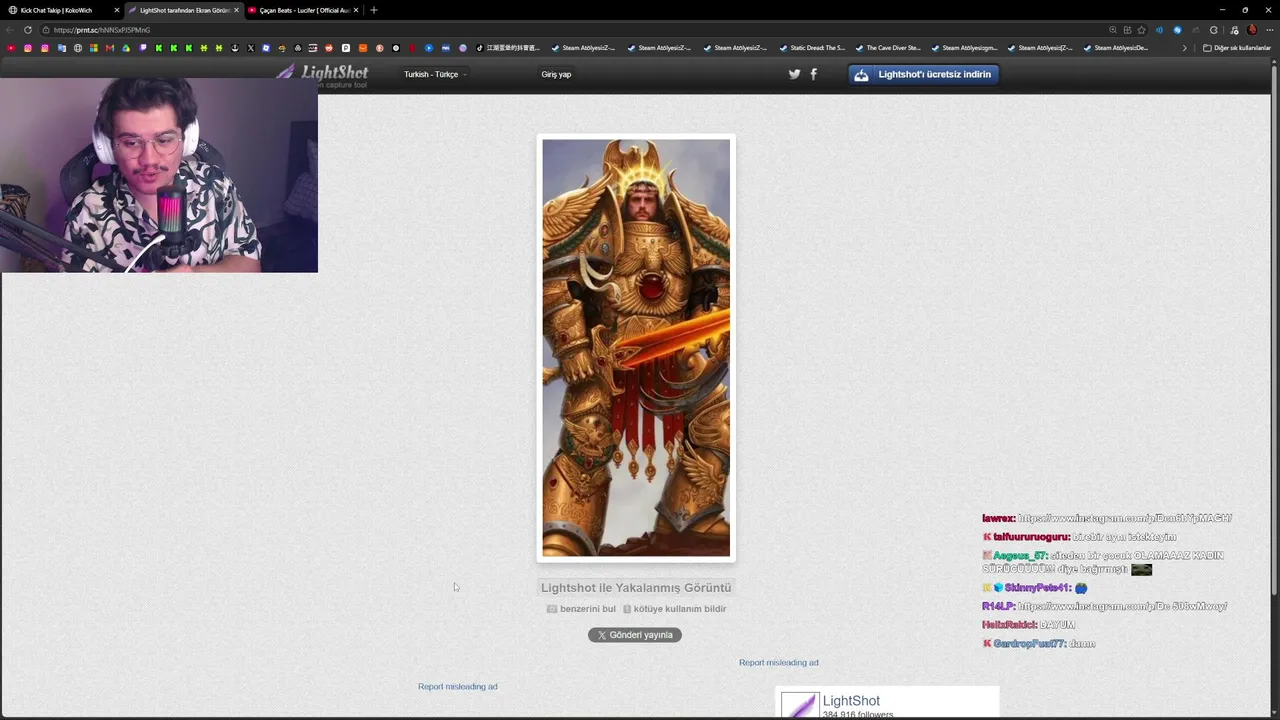This screenshot has height=720, width=1280.
Task: Open a new browser tab
Action: pyautogui.click(x=373, y=10)
